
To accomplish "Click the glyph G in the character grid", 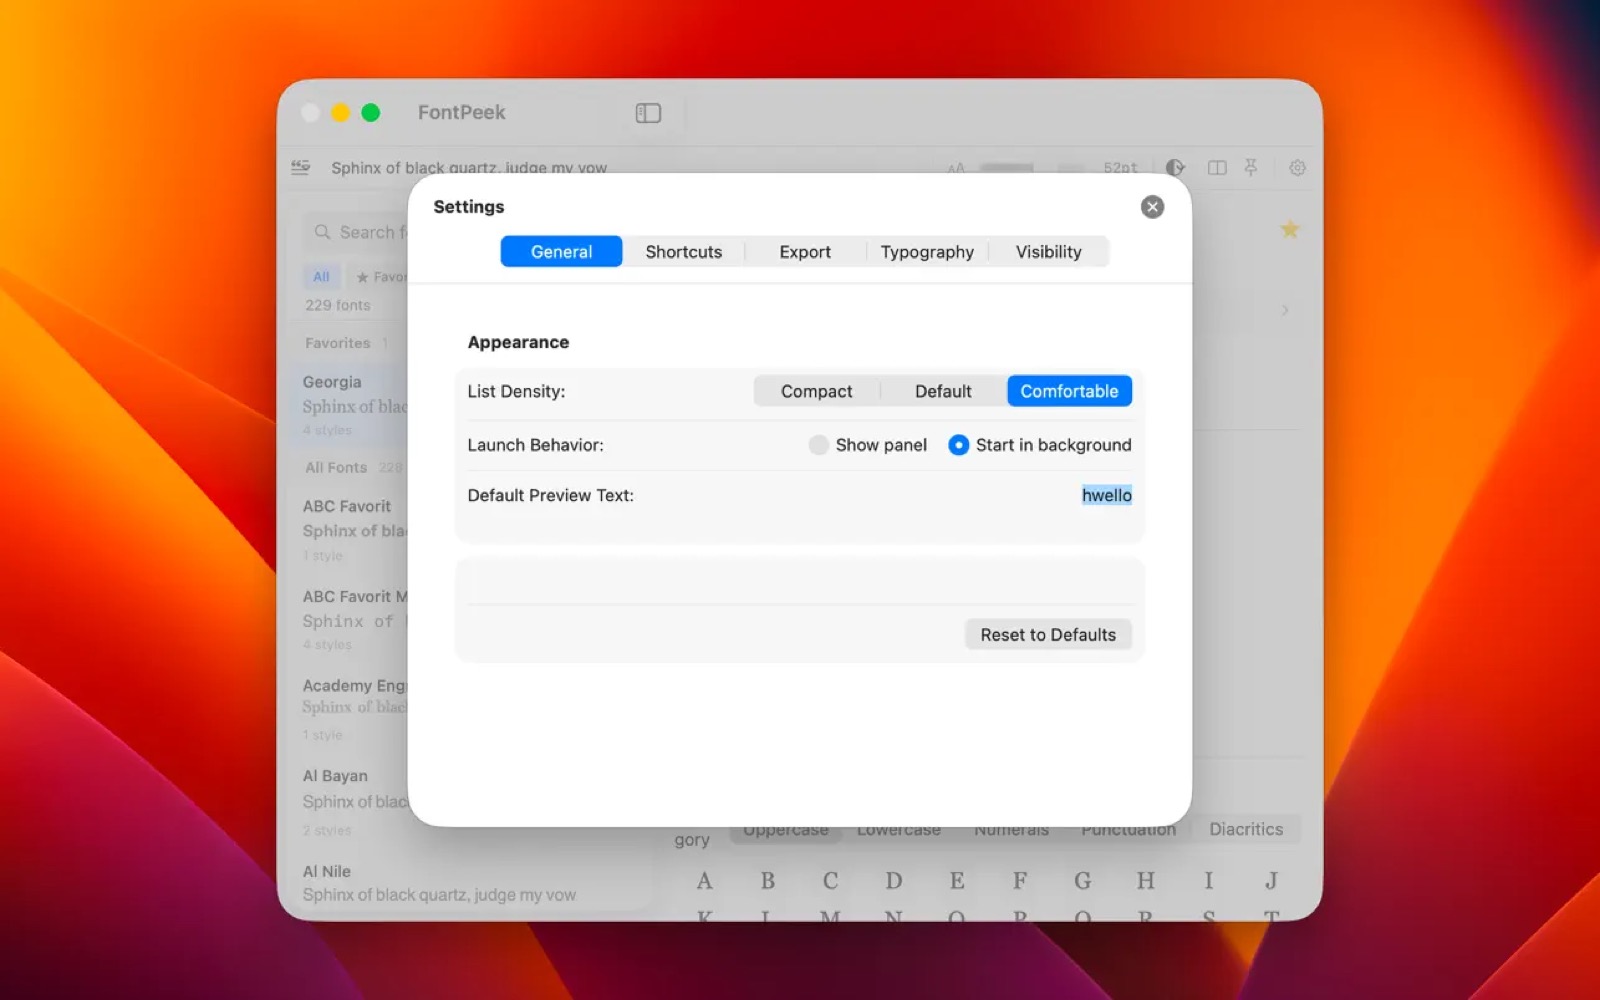I will (1082, 881).
